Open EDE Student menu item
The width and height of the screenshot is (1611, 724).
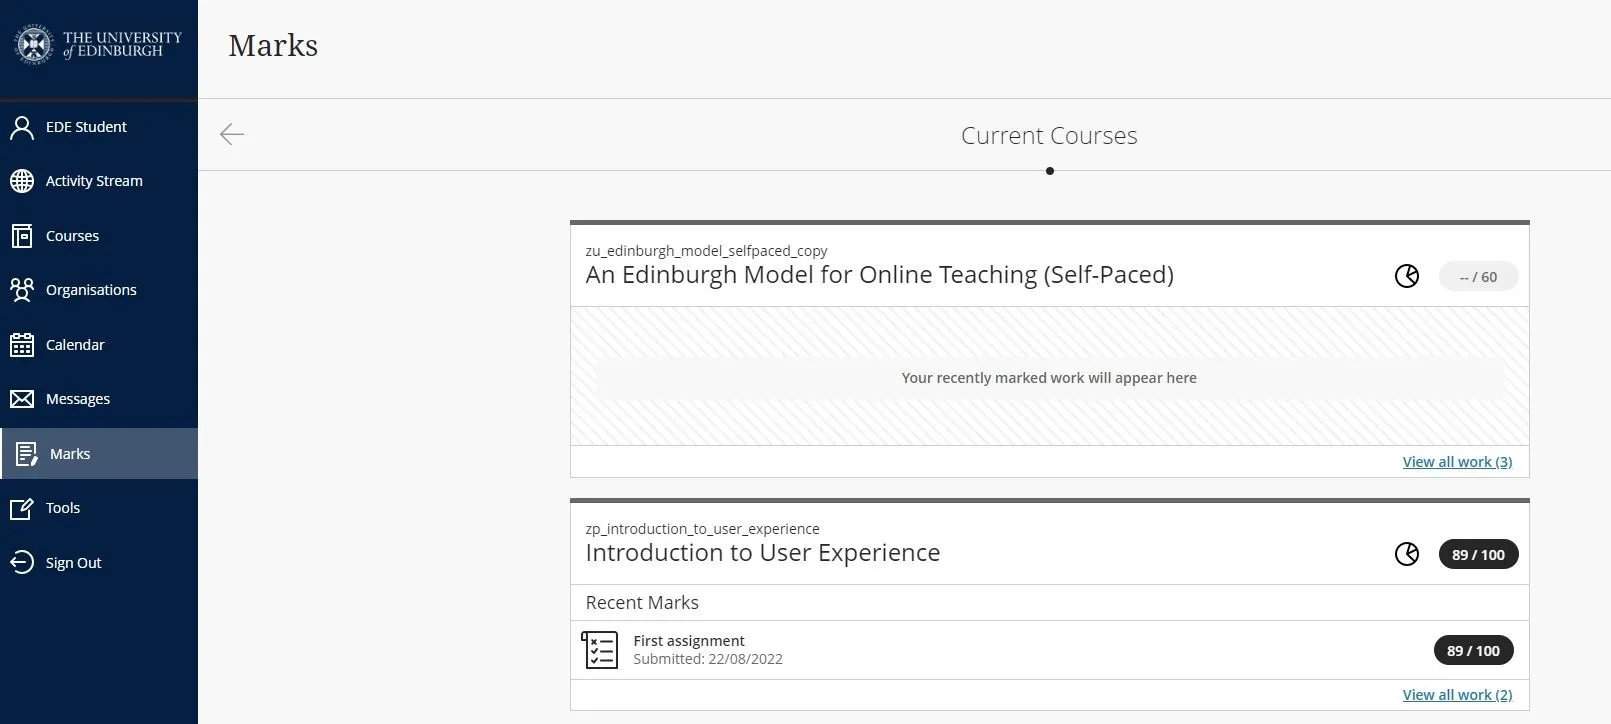tap(99, 127)
